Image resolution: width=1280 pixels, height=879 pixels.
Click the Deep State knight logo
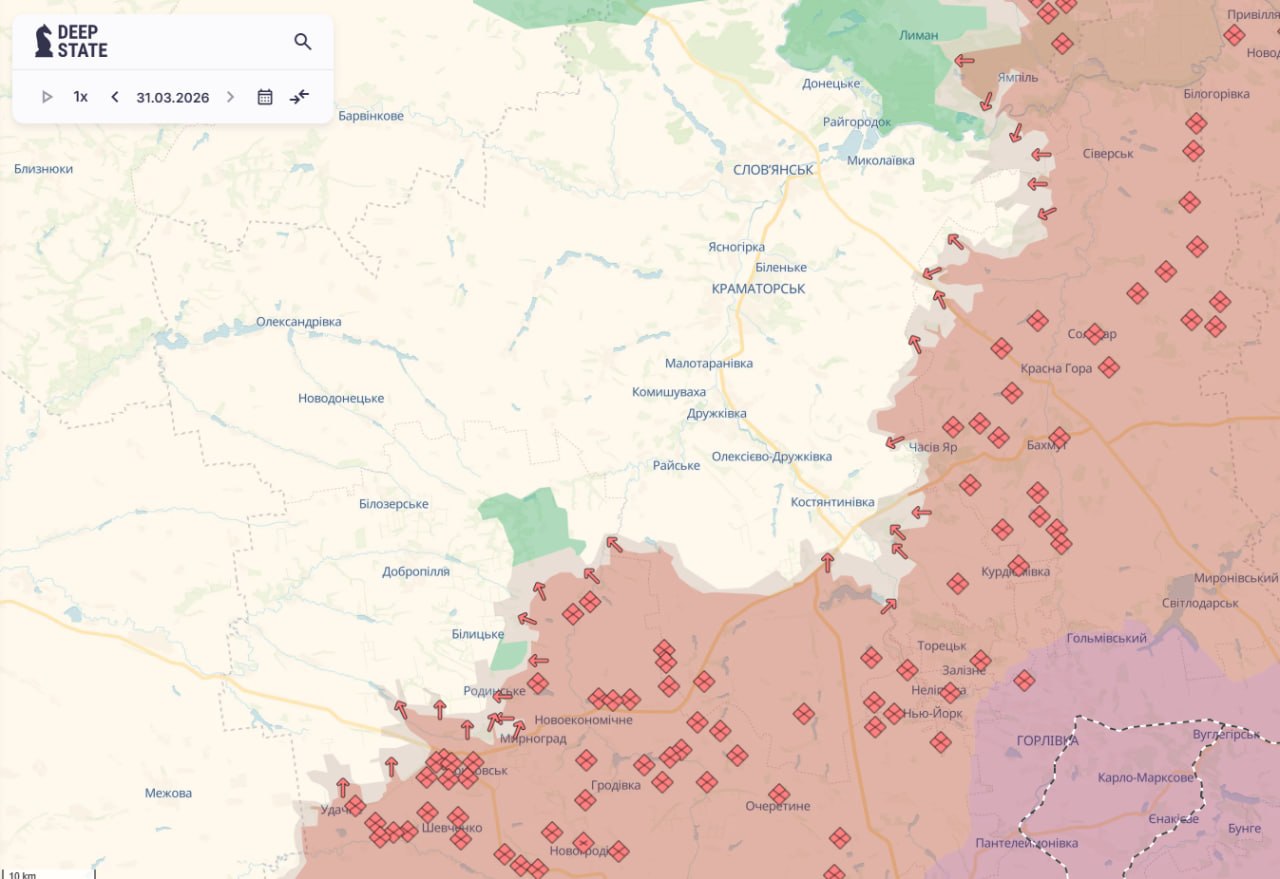tap(44, 41)
